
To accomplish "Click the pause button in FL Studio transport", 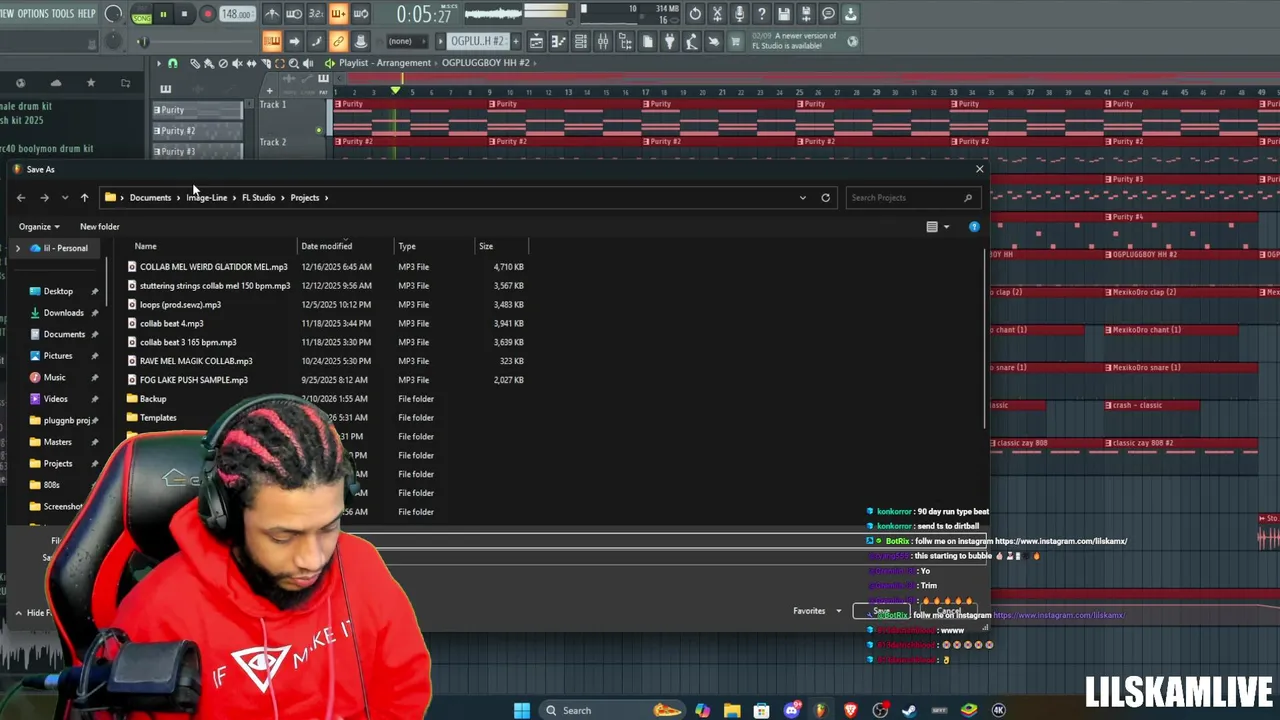I will (x=163, y=14).
